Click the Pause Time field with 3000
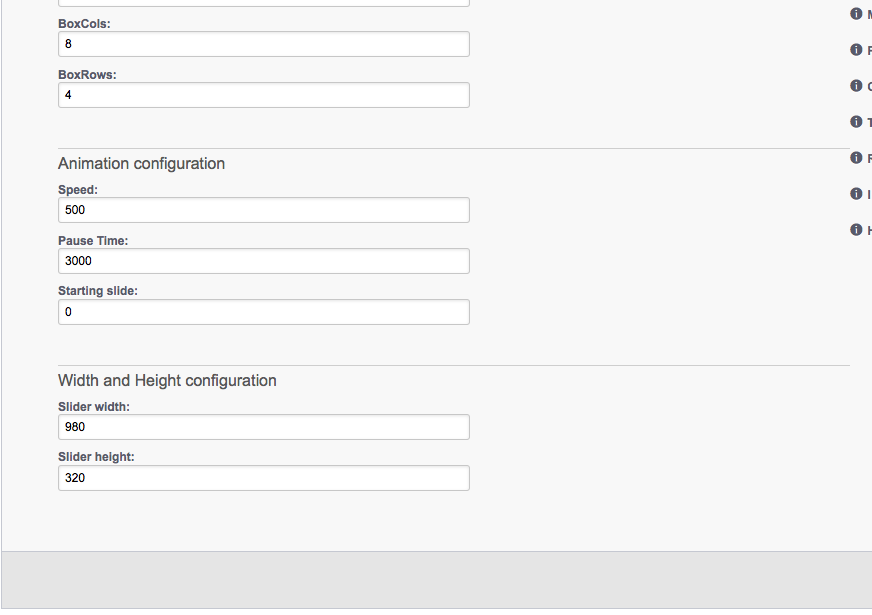Viewport: 872px width, 615px height. (264, 261)
